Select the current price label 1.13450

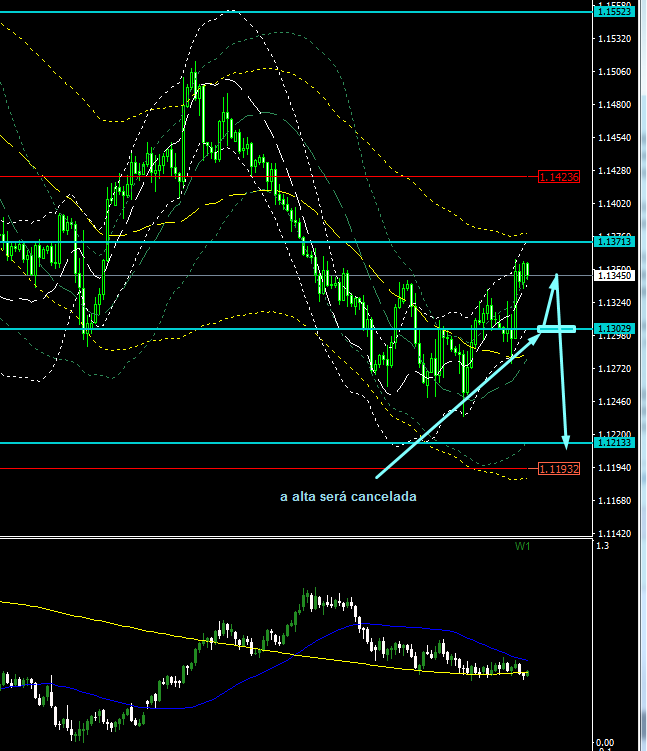click(x=613, y=275)
